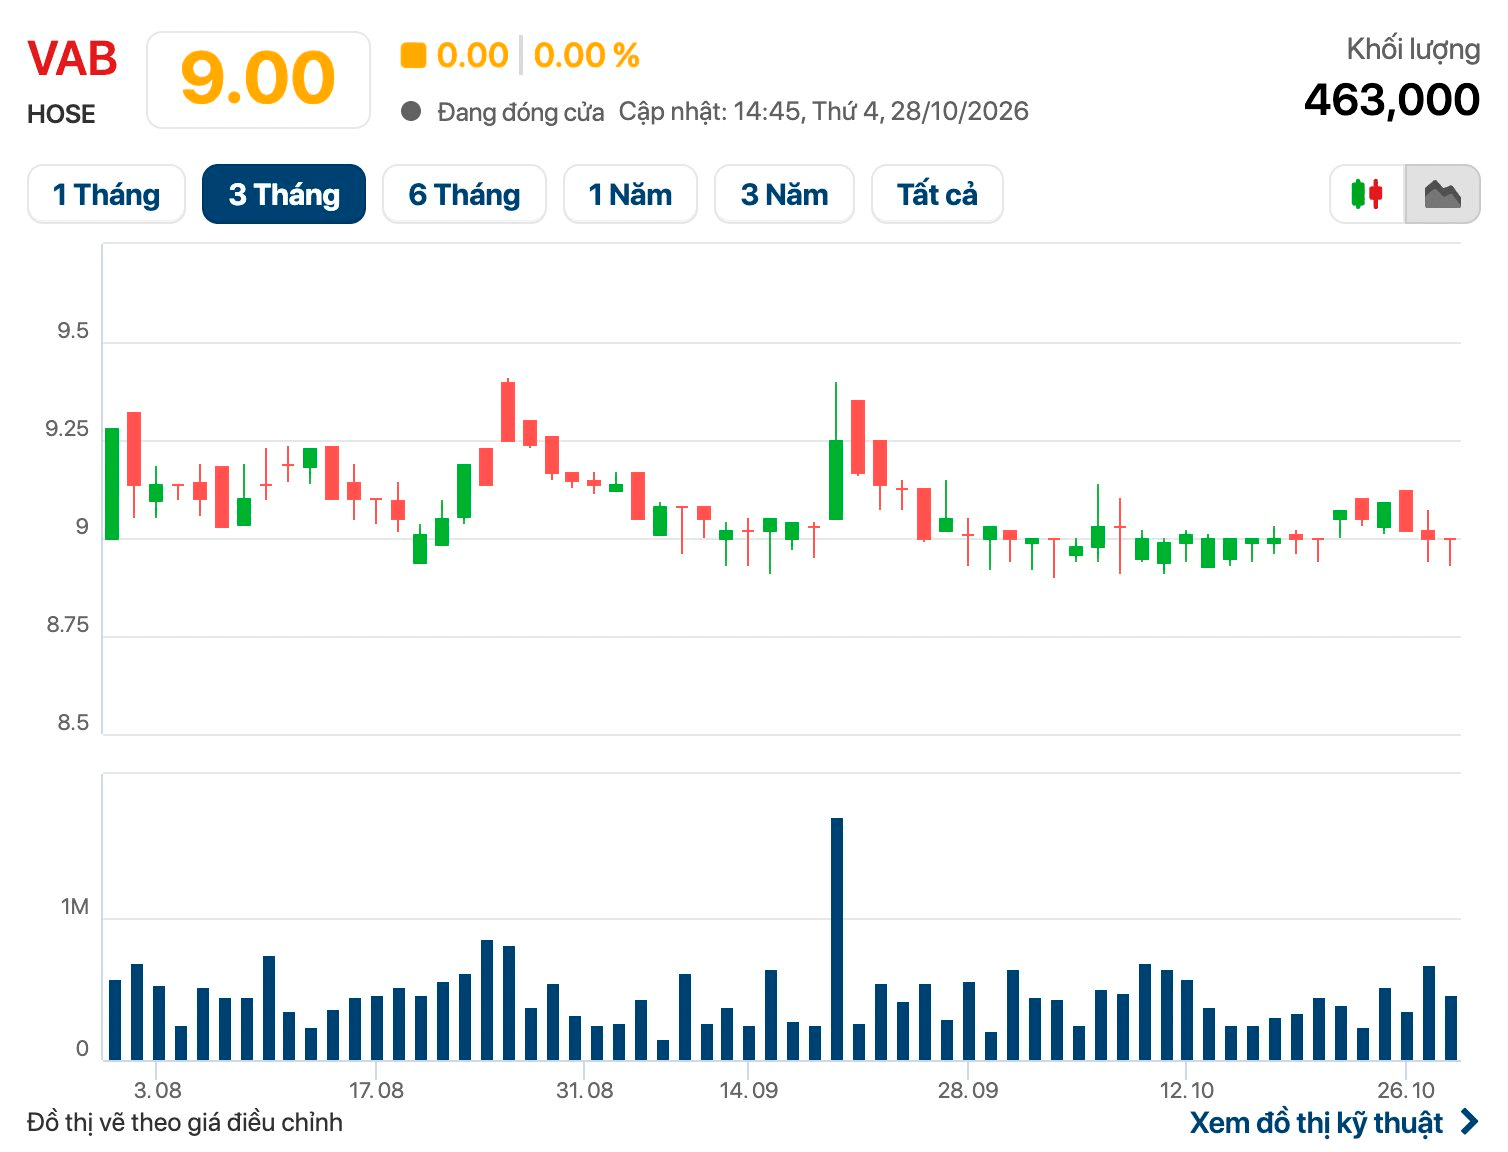The height and width of the screenshot is (1152, 1508).
Task: Select the 3 Tháng time range
Action: click(284, 194)
